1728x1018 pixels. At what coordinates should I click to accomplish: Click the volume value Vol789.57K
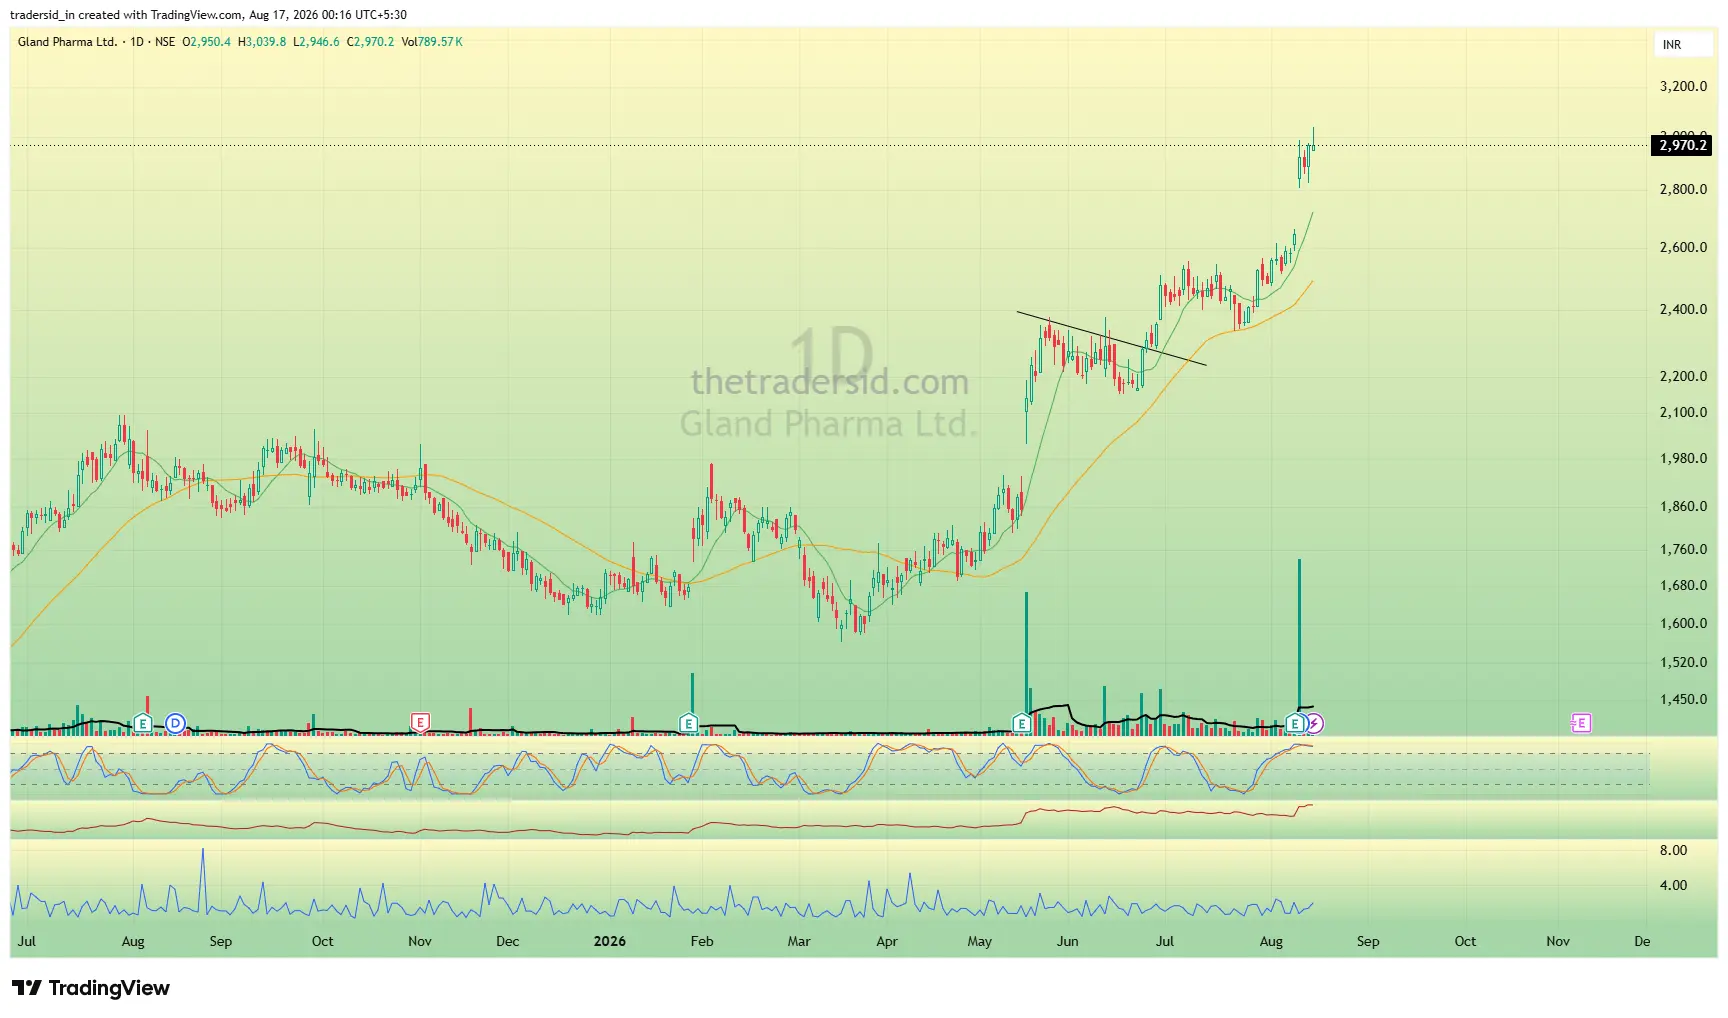tap(432, 42)
